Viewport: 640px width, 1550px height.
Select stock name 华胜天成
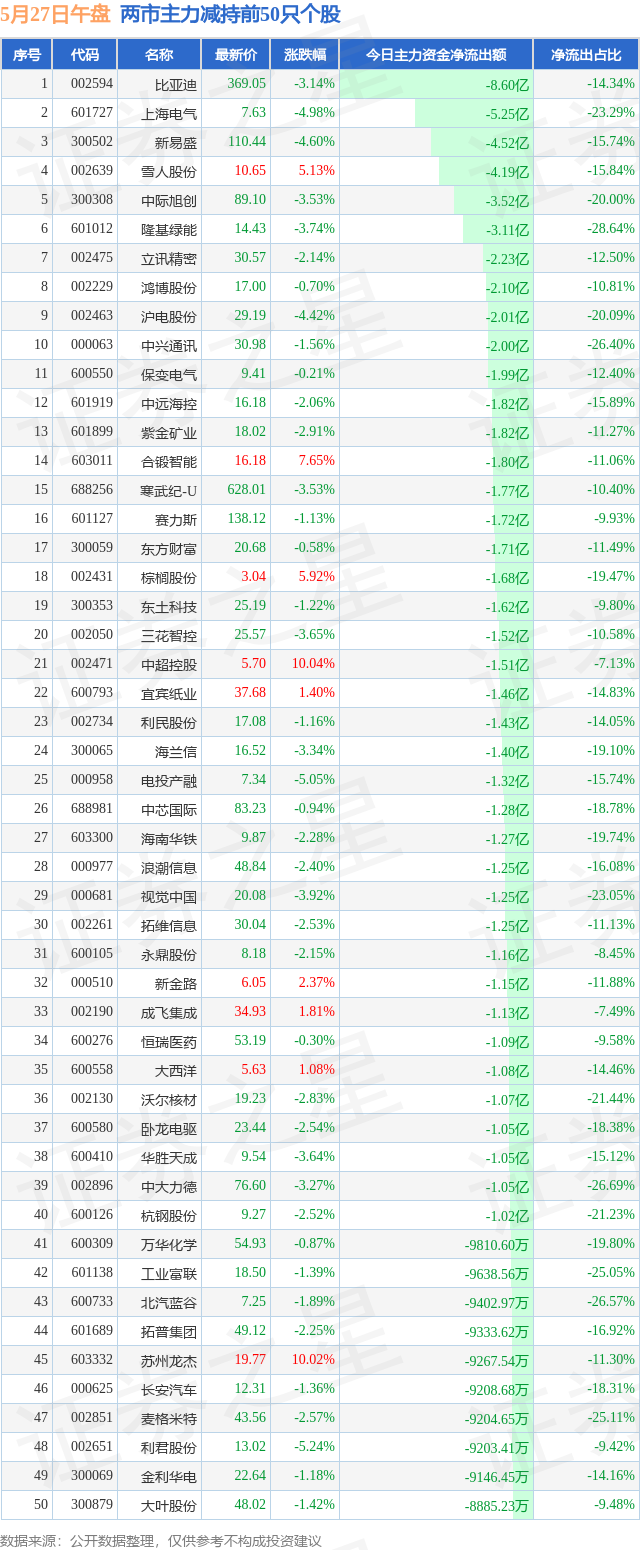(x=169, y=1157)
